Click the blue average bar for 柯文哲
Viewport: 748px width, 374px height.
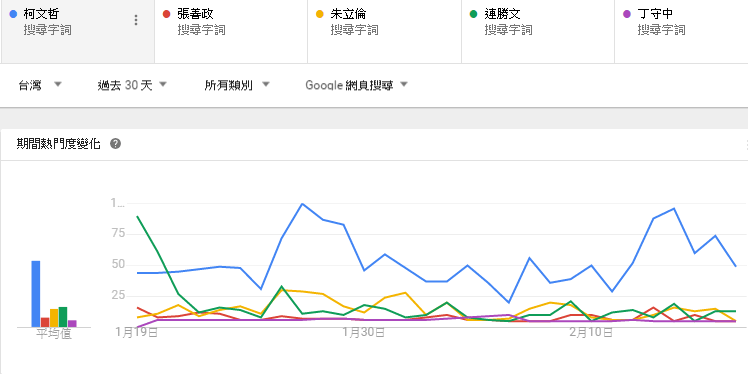36,294
